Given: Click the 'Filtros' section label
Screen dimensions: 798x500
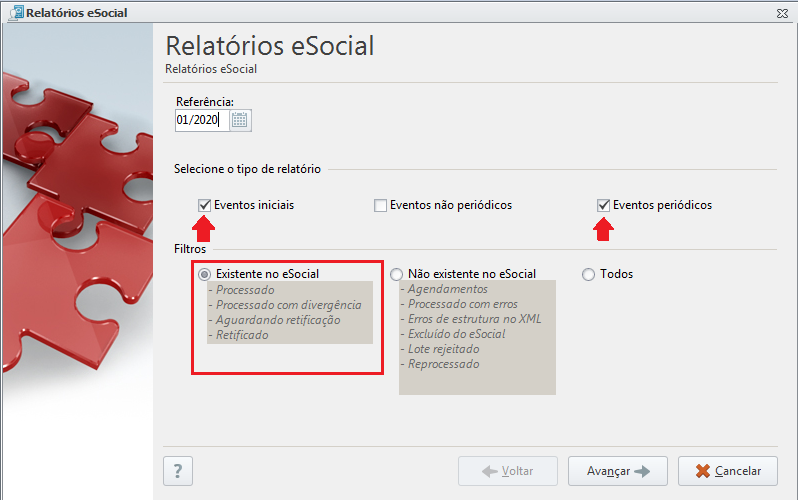Looking at the screenshot, I should coord(190,249).
